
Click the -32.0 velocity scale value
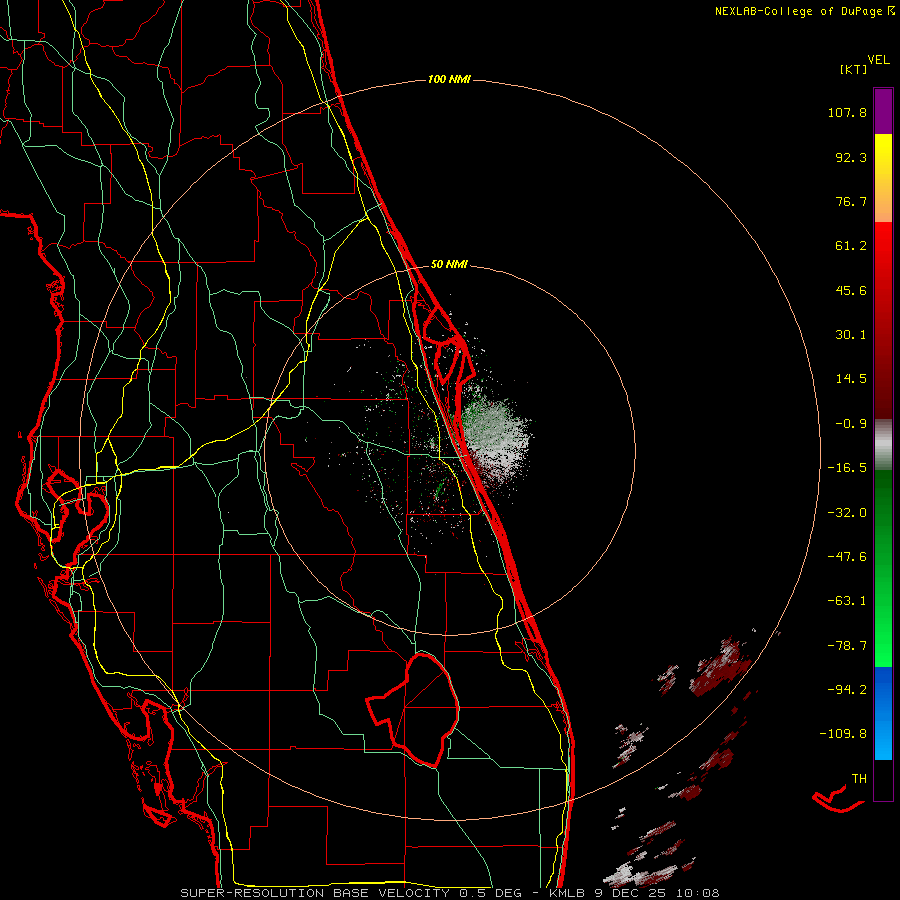click(x=847, y=513)
